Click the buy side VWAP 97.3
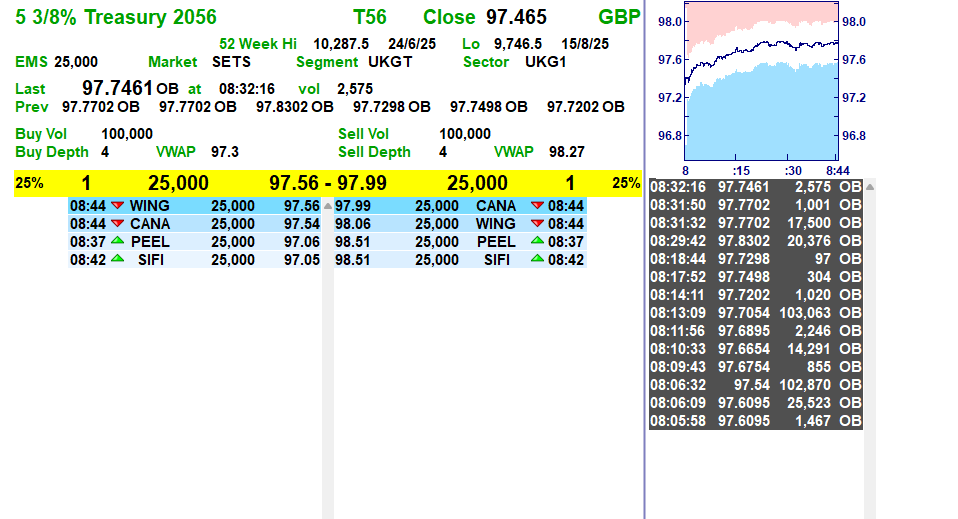Image resolution: width=958 pixels, height=519 pixels. click(x=225, y=152)
